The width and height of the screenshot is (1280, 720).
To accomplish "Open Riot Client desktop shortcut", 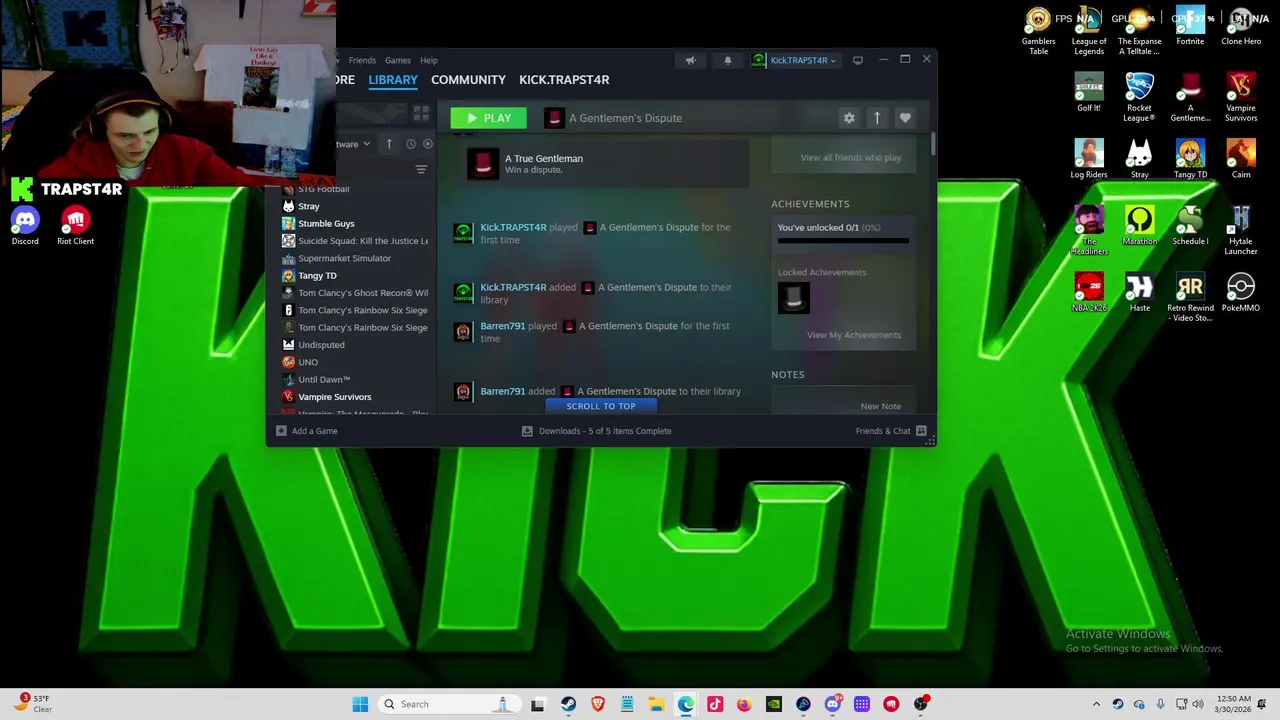I will pos(75,226).
